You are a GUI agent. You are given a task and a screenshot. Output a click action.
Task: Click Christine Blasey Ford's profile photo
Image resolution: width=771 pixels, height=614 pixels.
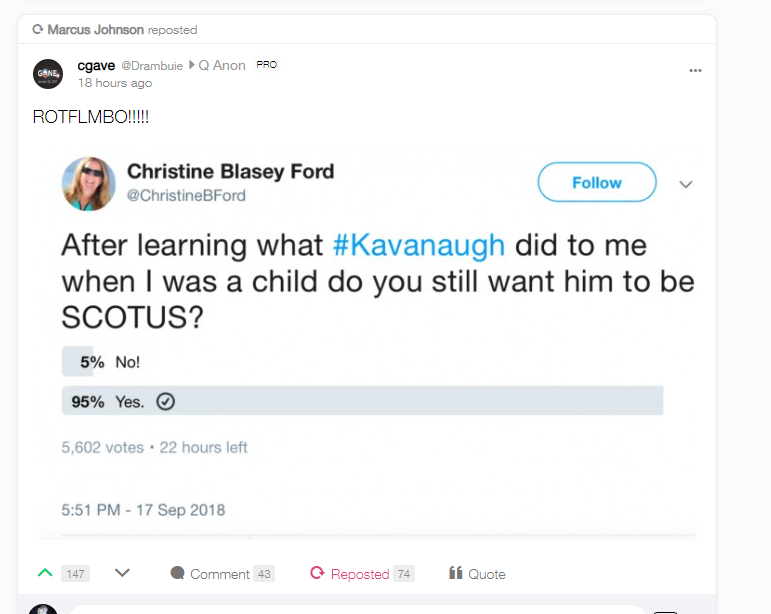[x=88, y=184]
